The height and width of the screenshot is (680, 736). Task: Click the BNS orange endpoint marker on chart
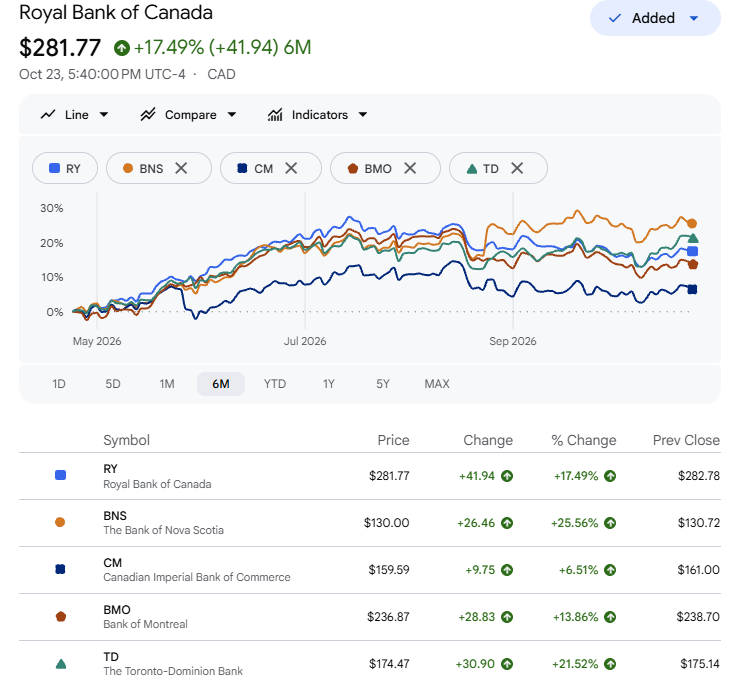point(692,223)
